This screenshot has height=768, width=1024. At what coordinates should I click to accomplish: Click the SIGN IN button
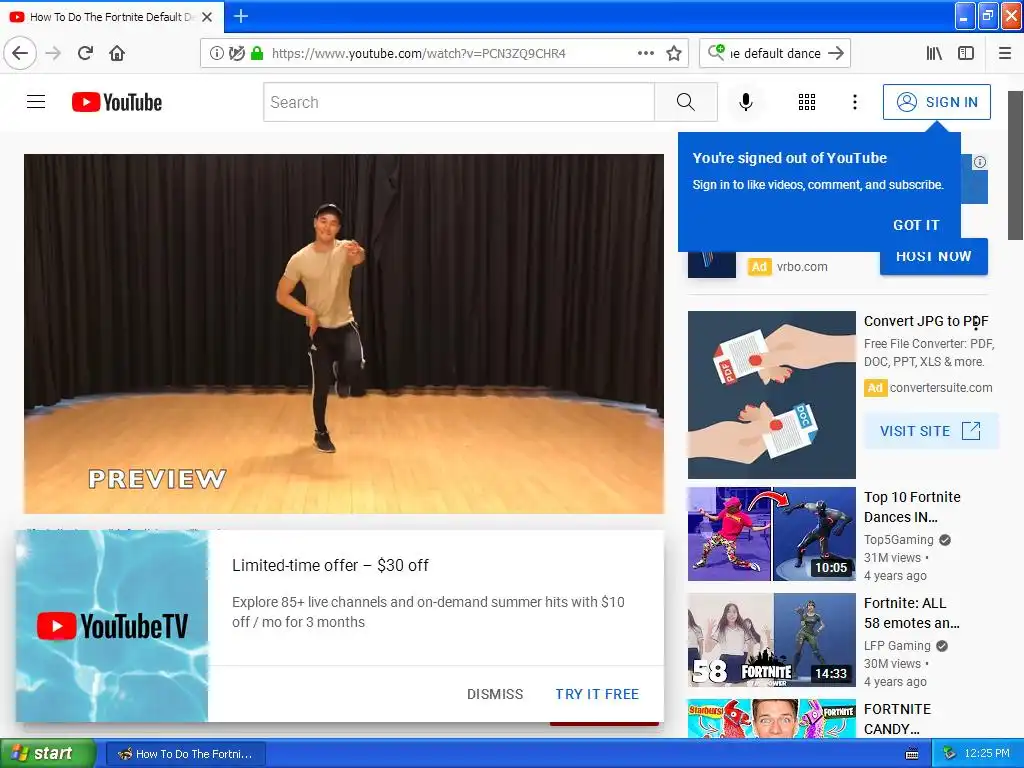click(936, 102)
